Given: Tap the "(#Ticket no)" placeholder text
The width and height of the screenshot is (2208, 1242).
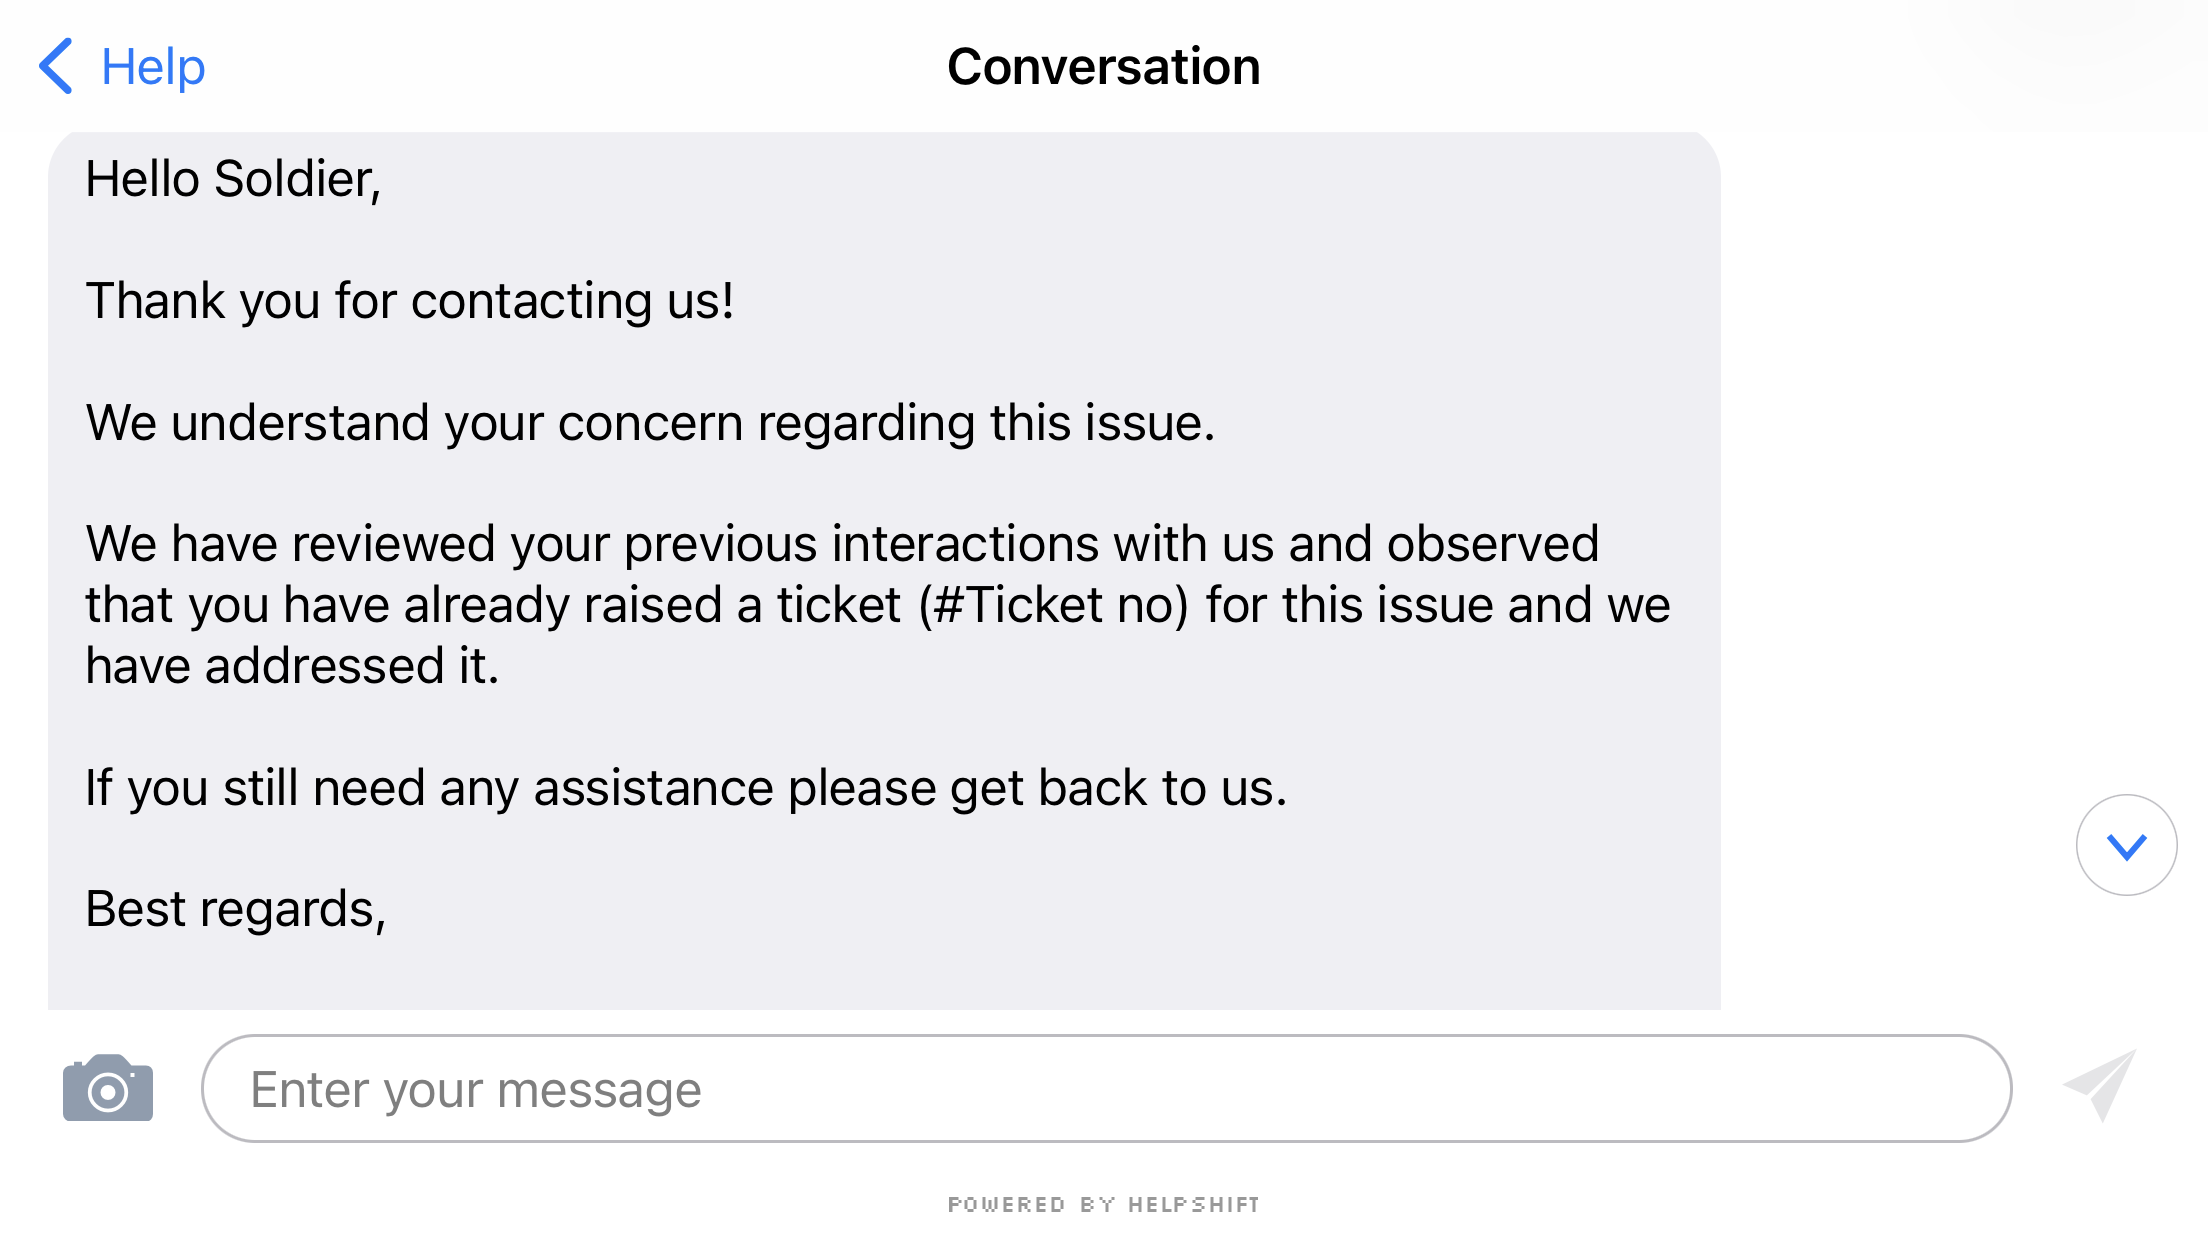Looking at the screenshot, I should (1053, 605).
